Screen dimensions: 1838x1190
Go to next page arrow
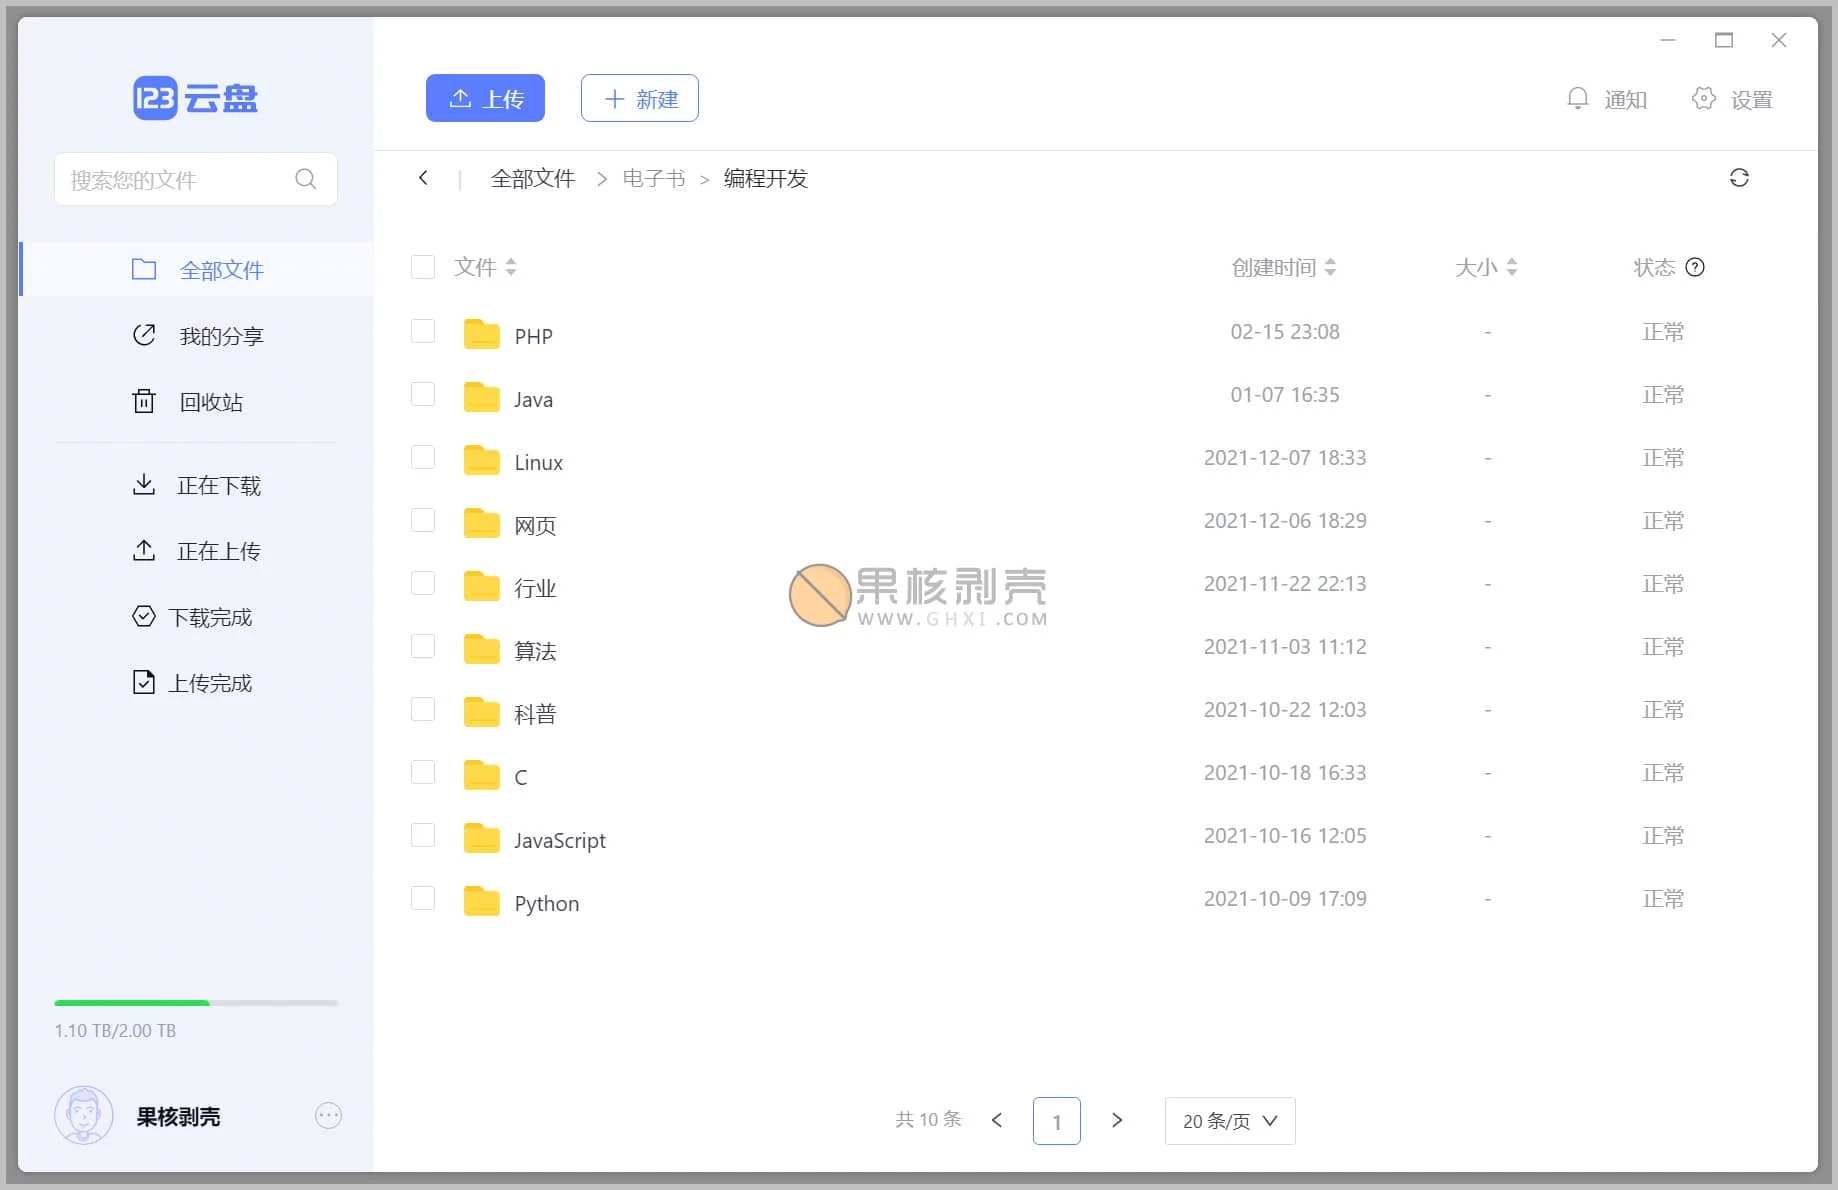1117,1120
